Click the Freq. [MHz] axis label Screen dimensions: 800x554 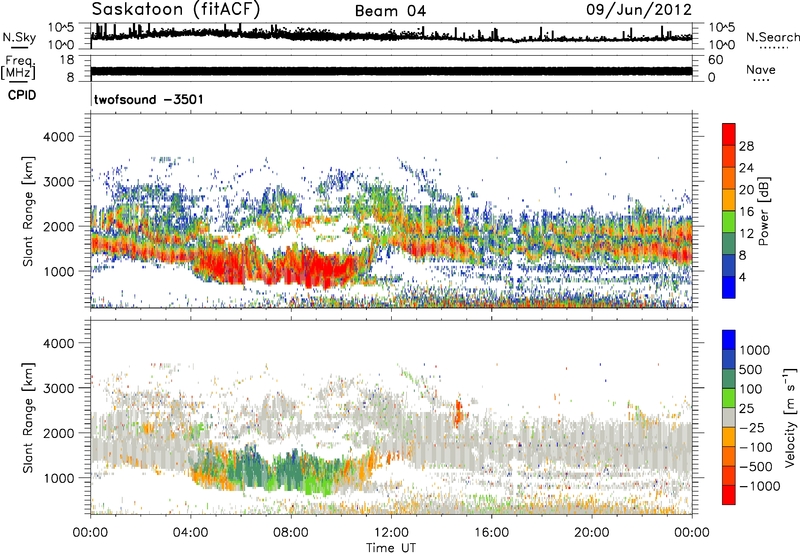click(18, 68)
